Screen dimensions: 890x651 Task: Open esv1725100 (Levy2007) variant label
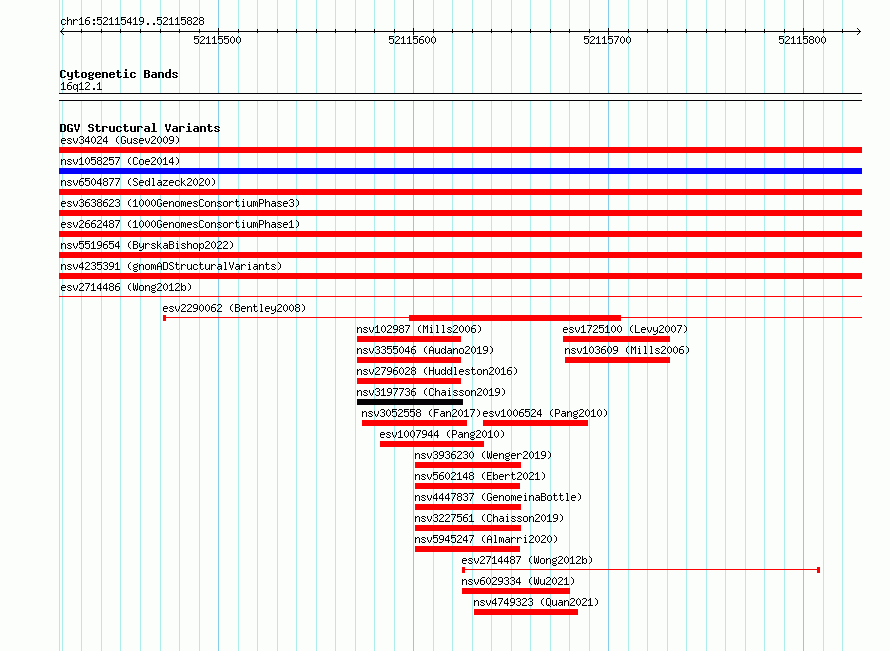pyautogui.click(x=625, y=329)
